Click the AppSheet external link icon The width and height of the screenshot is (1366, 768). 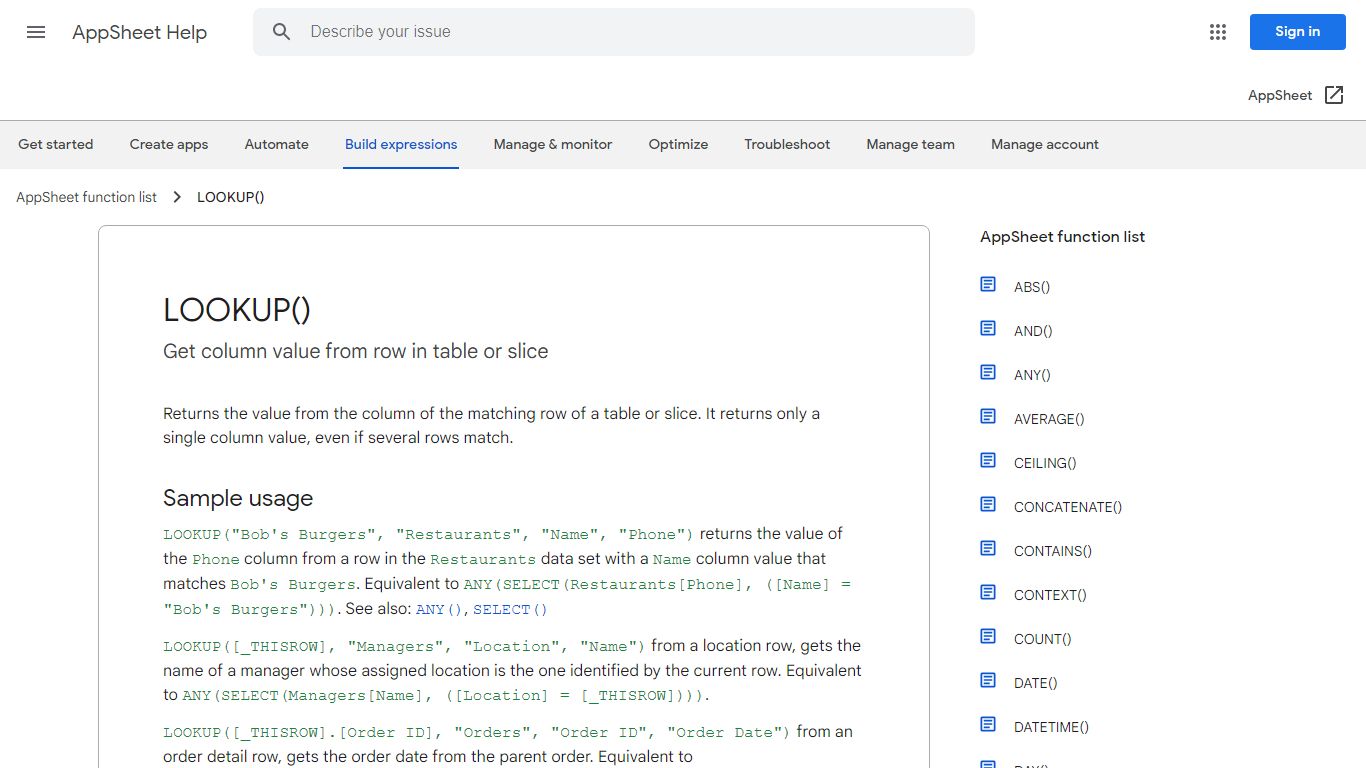tap(1334, 95)
